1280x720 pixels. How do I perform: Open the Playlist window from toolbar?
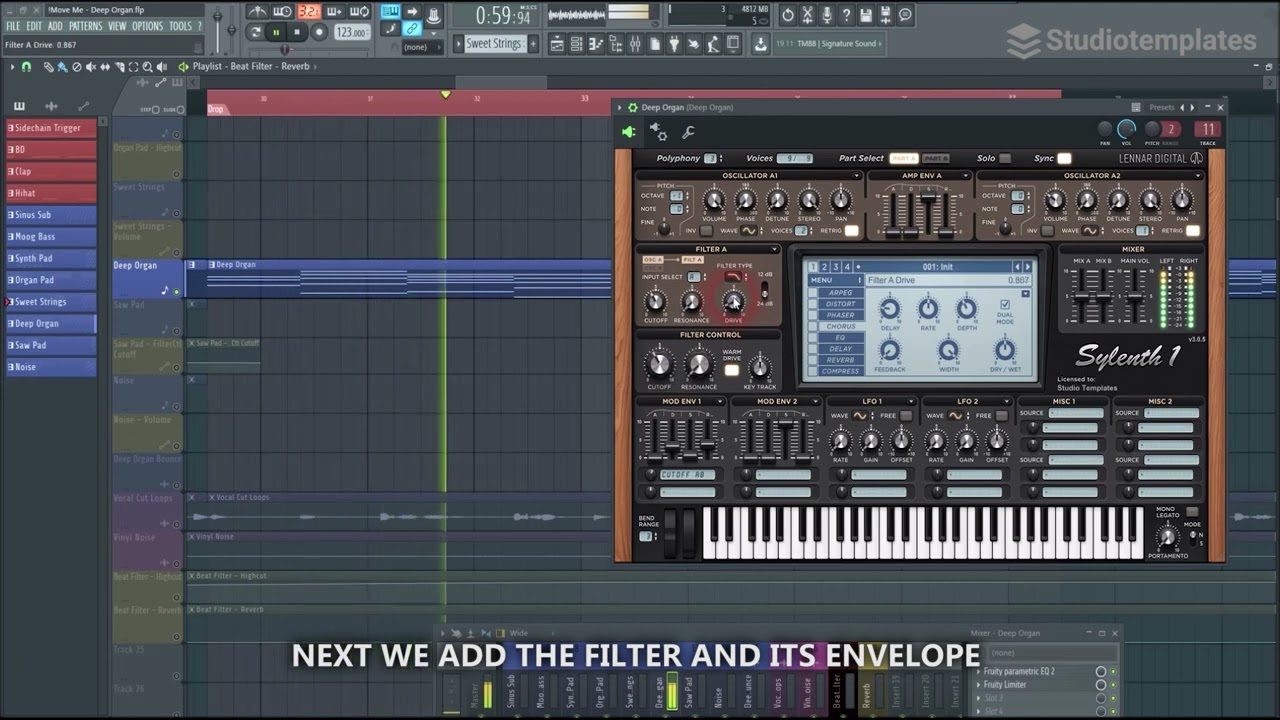557,44
